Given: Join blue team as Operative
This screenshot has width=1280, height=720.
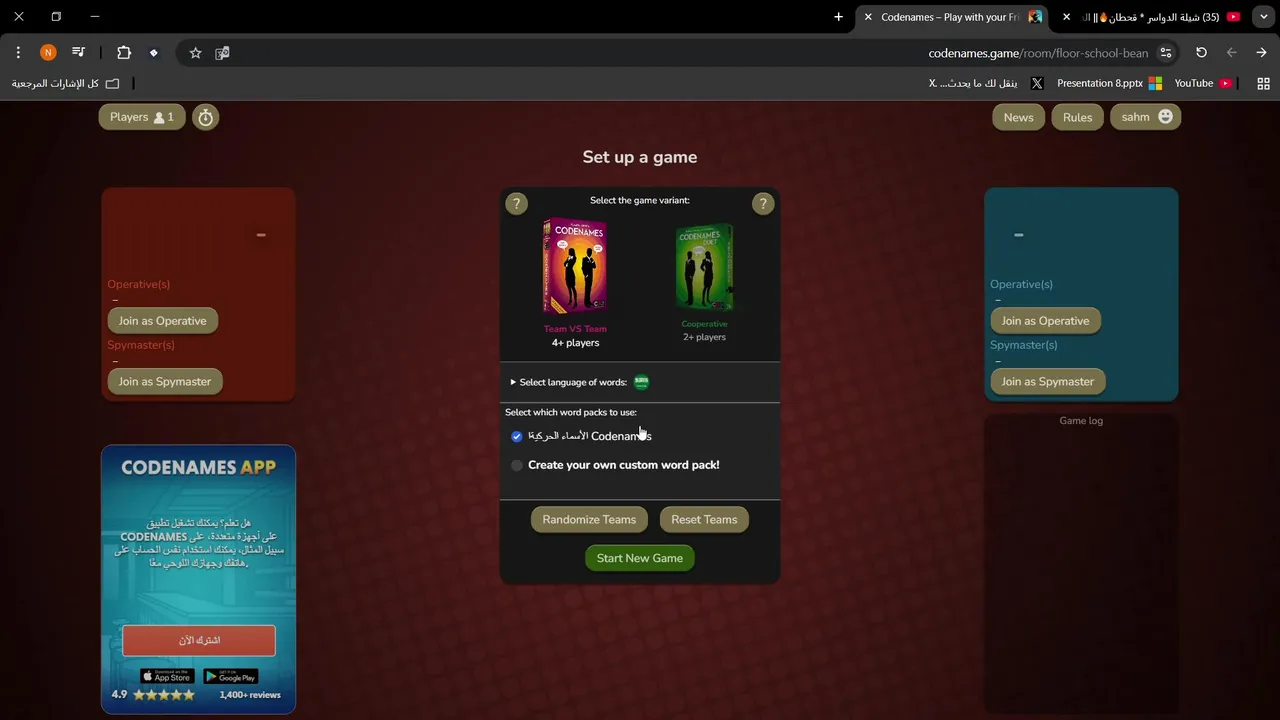Looking at the screenshot, I should pyautogui.click(x=1046, y=321).
